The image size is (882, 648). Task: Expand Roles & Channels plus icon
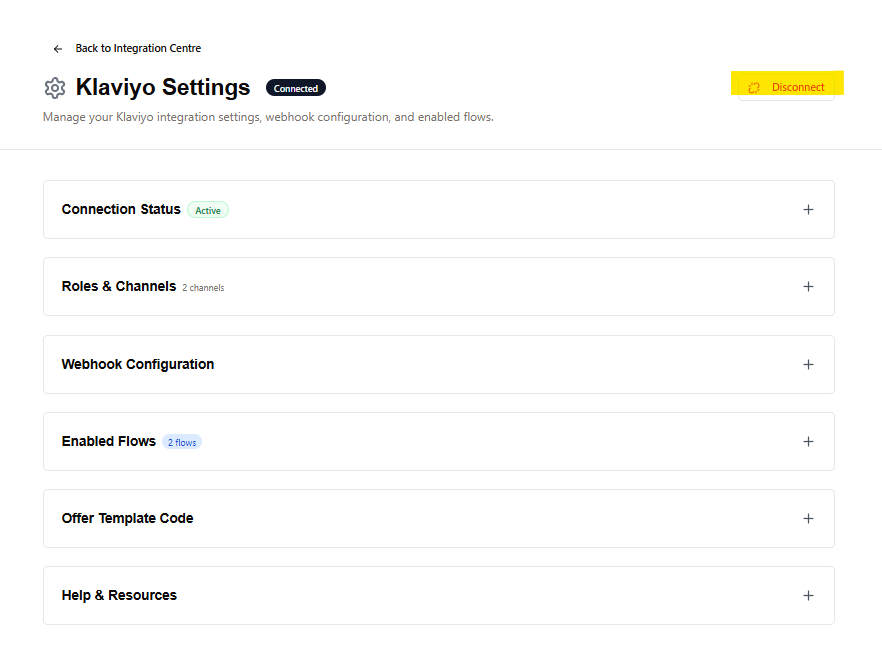(x=808, y=287)
